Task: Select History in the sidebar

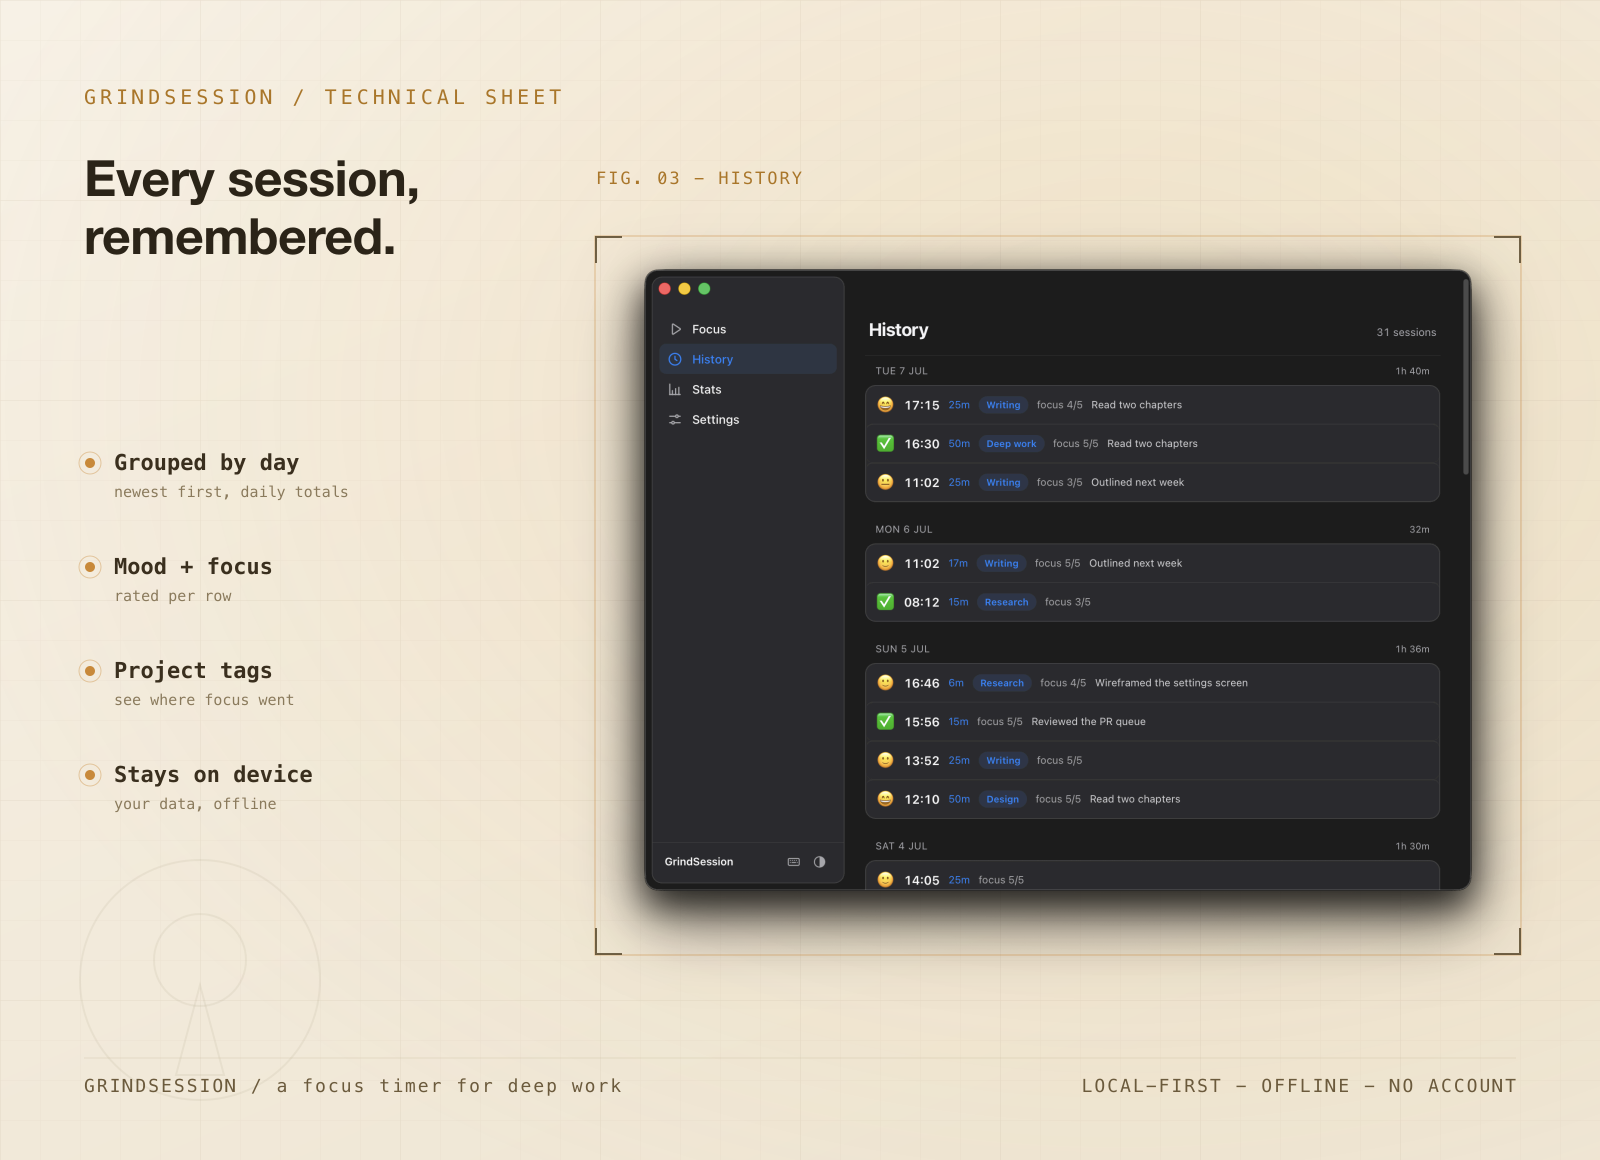Action: pos(747,359)
